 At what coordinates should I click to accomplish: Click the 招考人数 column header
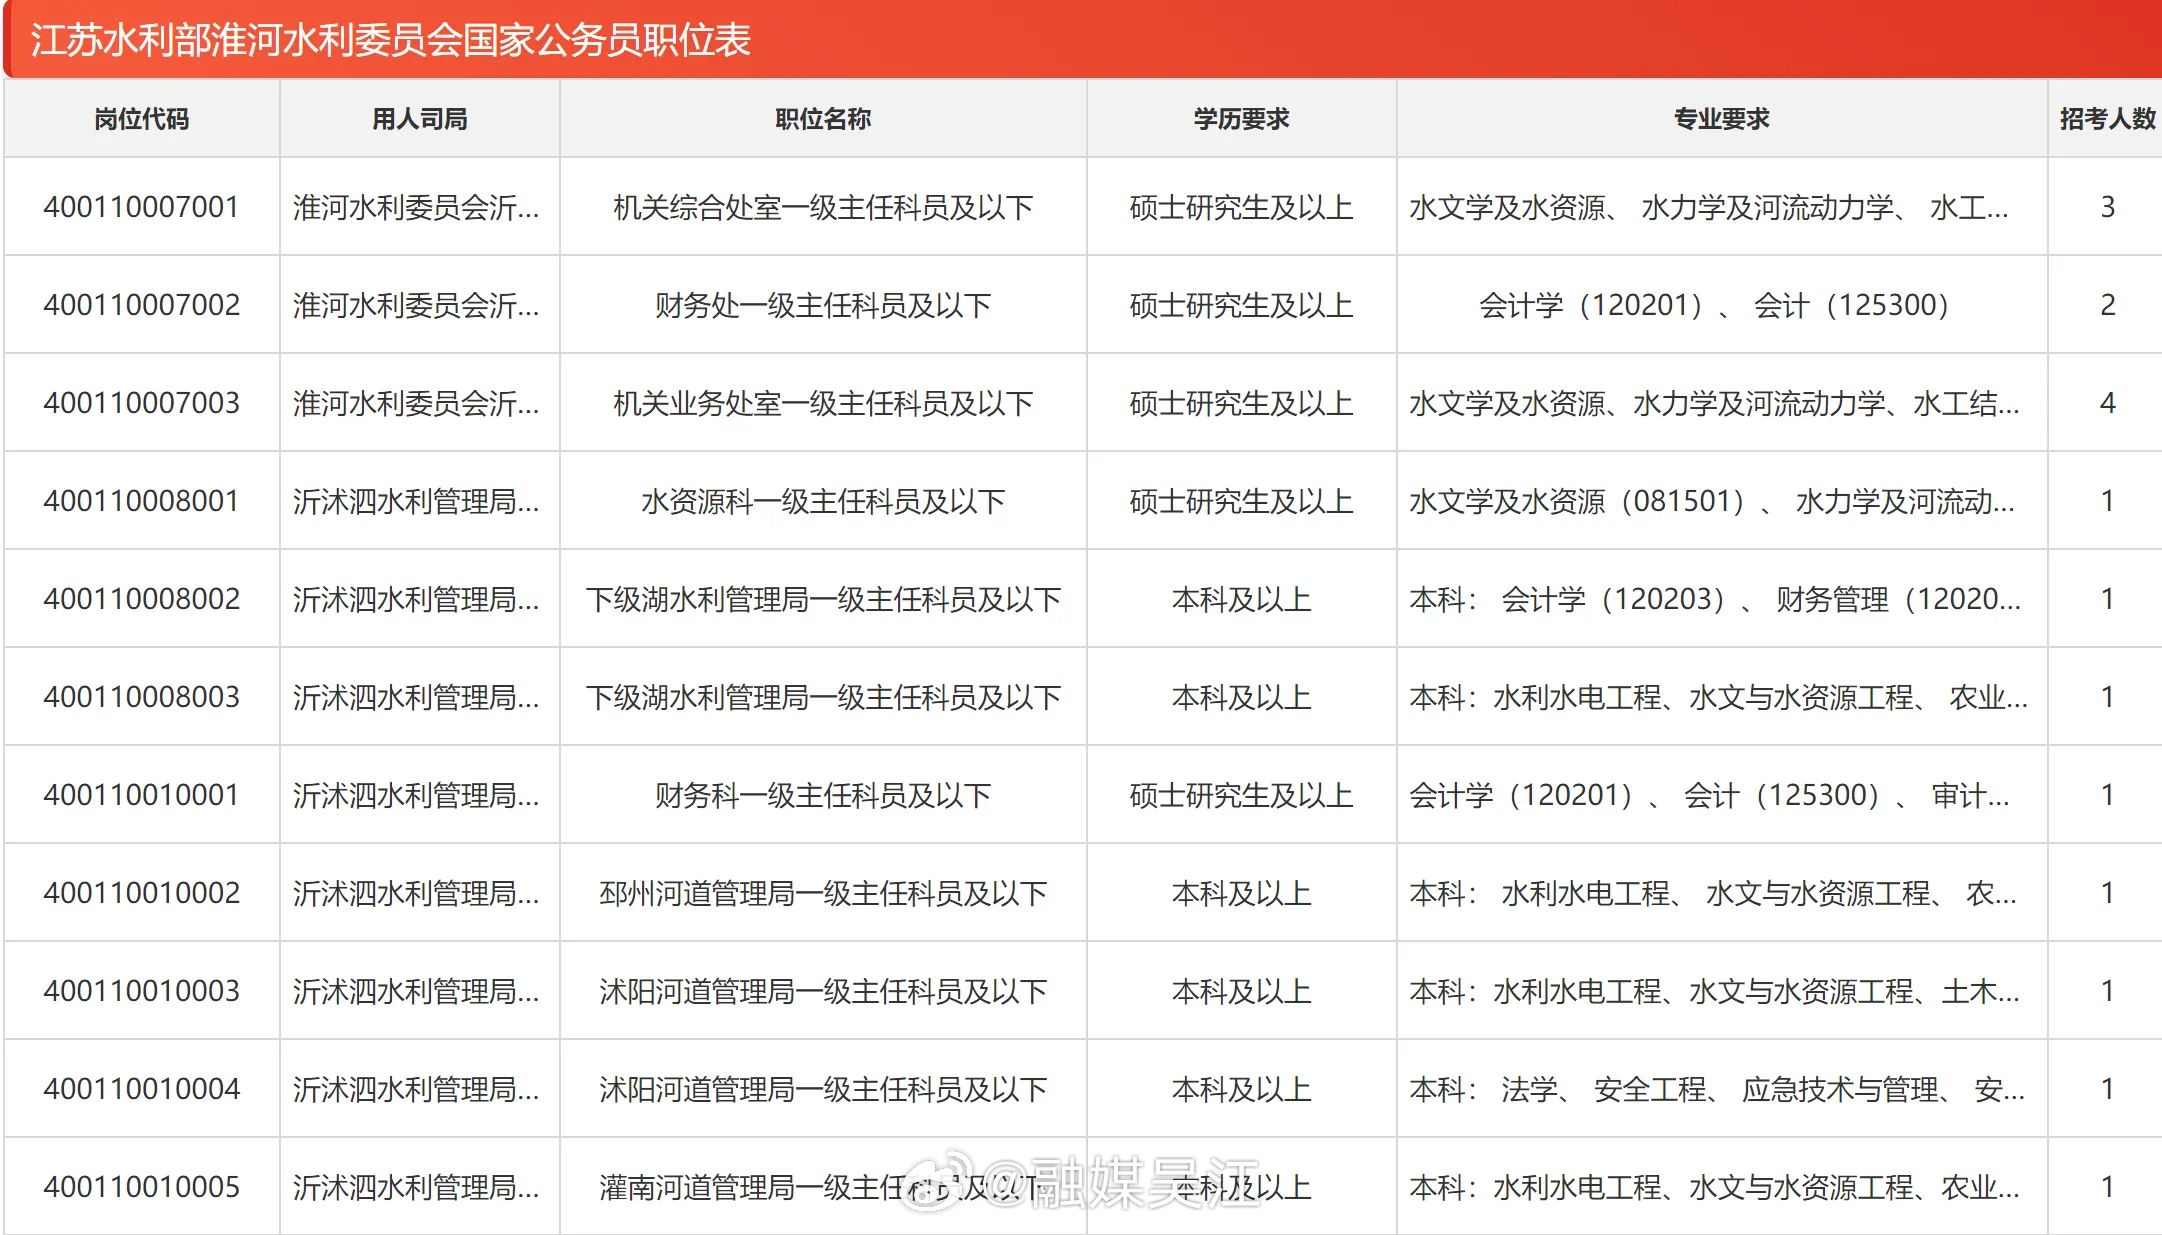coord(2107,119)
